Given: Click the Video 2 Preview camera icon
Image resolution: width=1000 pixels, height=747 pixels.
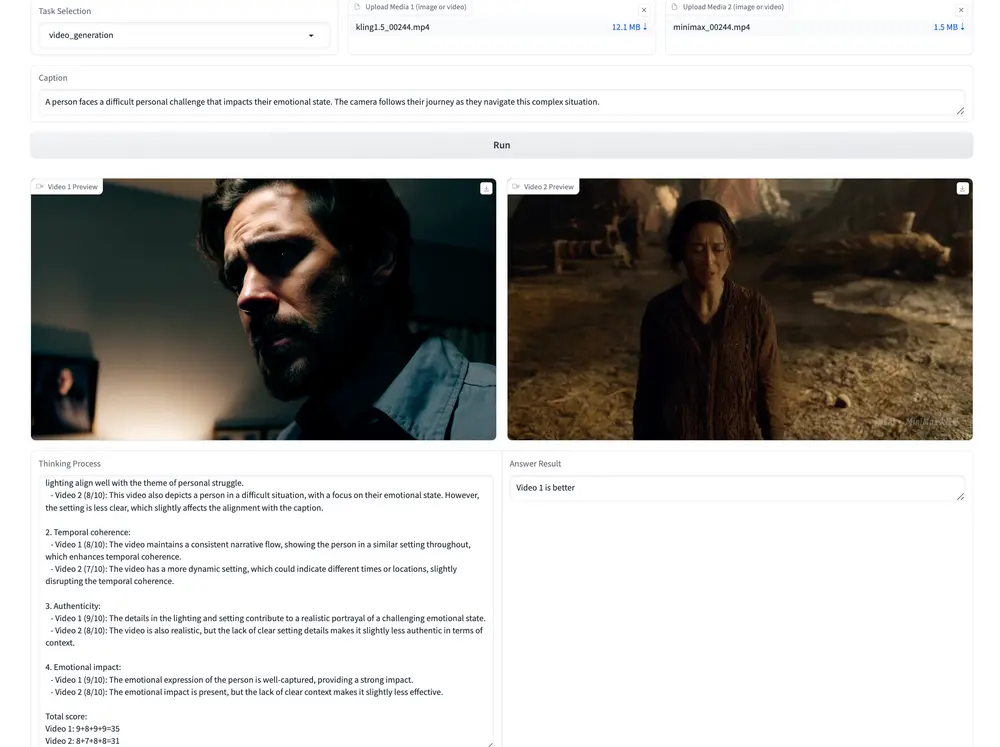Looking at the screenshot, I should pos(516,187).
